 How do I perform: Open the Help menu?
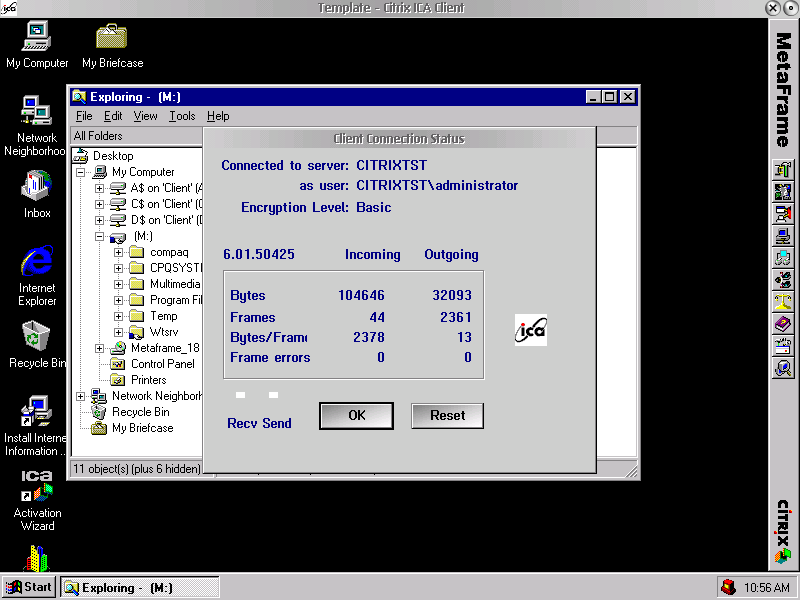point(218,116)
